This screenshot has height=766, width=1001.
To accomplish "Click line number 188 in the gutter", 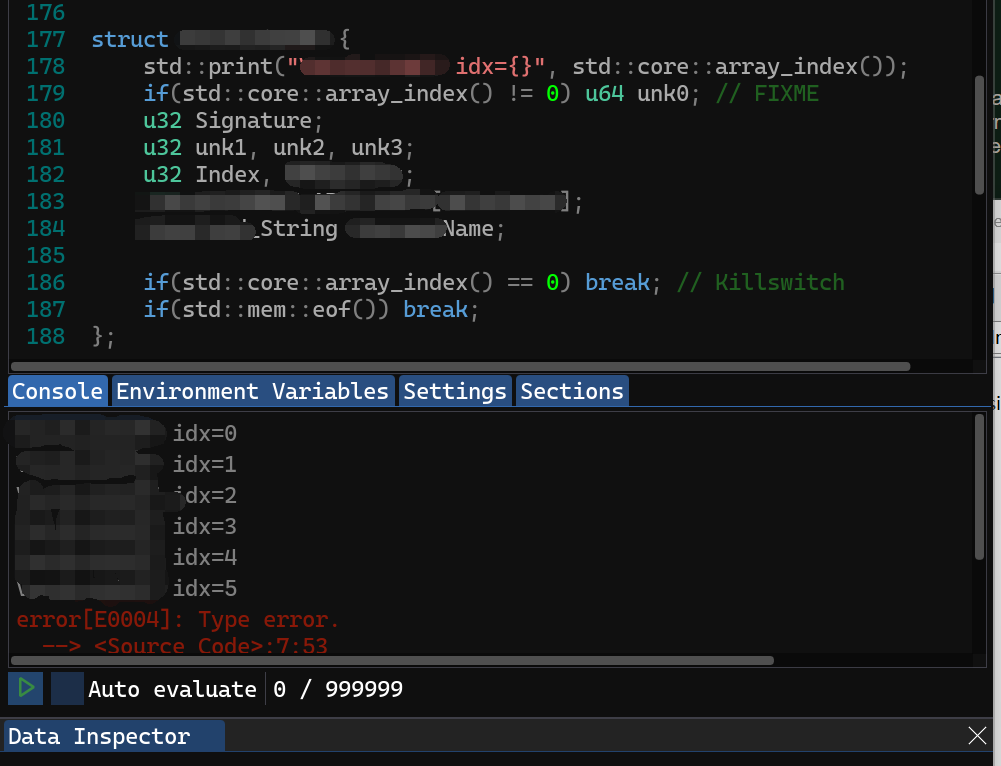I will 45,336.
